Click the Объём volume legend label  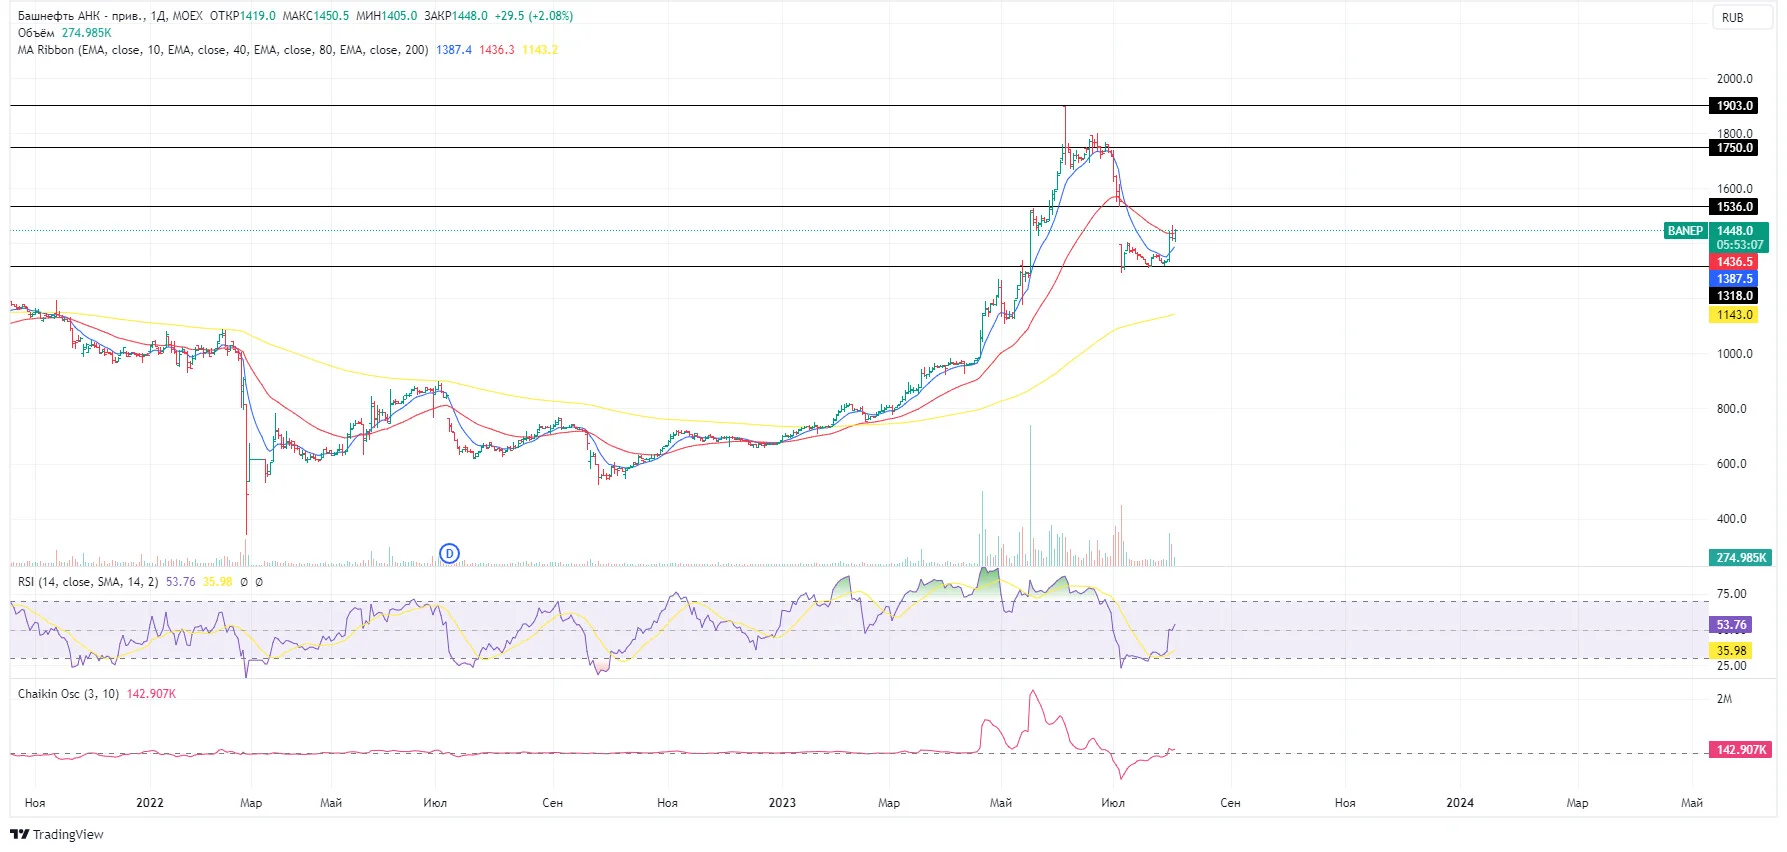(x=36, y=33)
